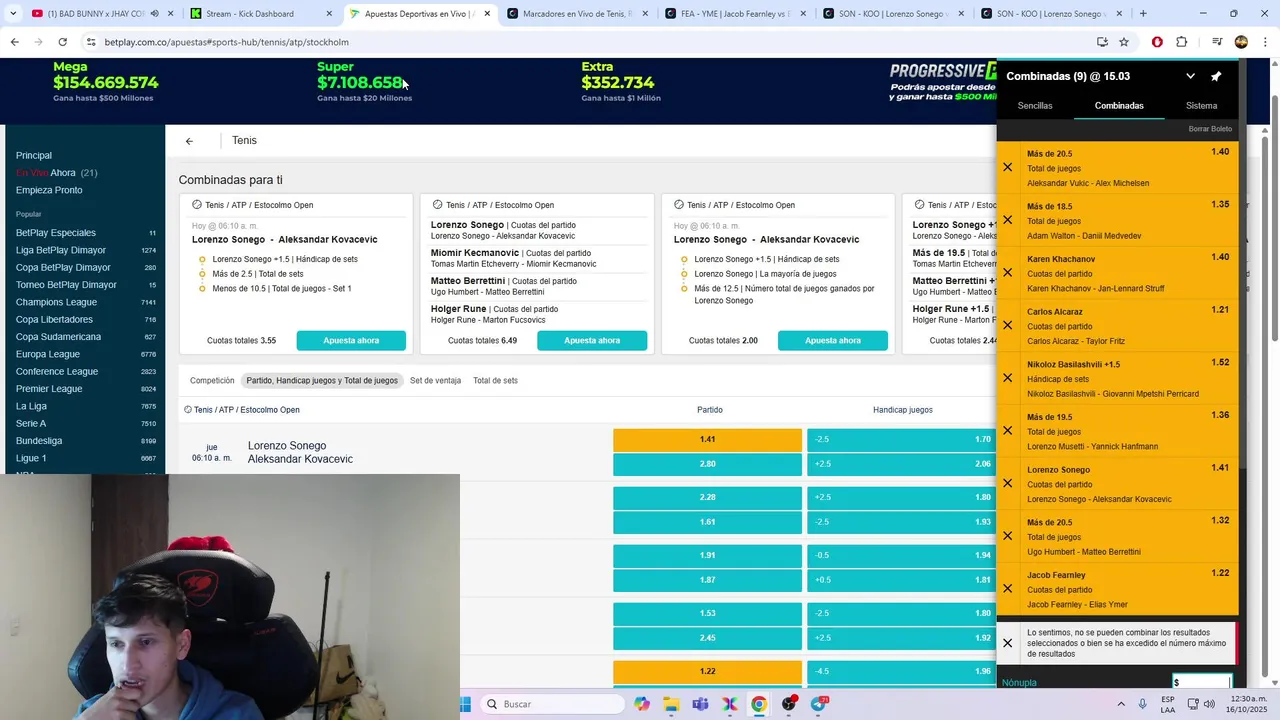Image resolution: width=1280 pixels, height=720 pixels.
Task: Select Partido, Handicap juegos y Total filter
Action: pyautogui.click(x=322, y=381)
